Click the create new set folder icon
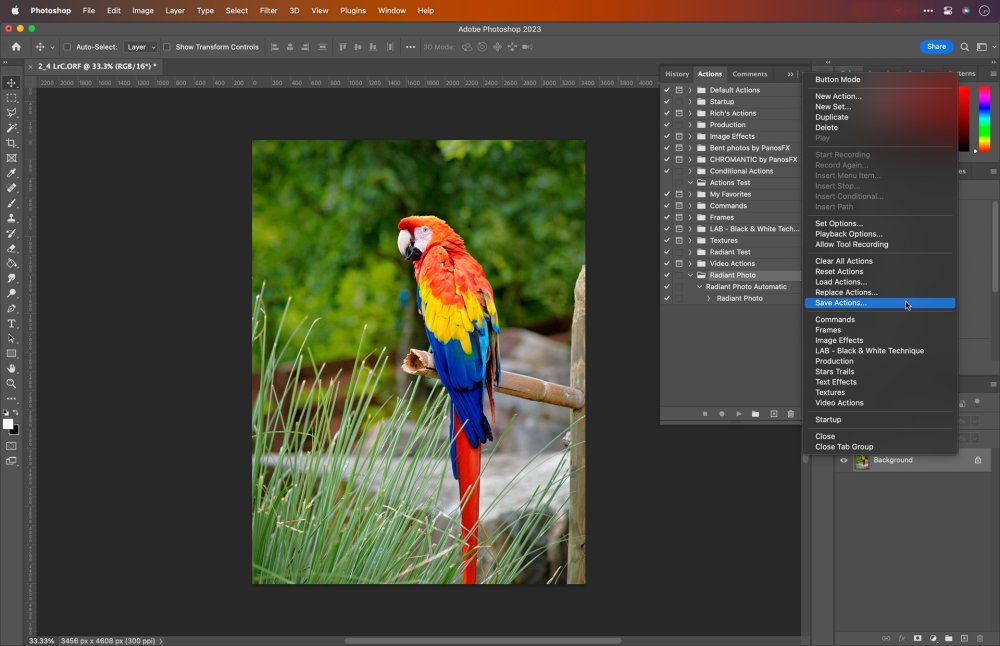The height and width of the screenshot is (646, 1000). (755, 414)
